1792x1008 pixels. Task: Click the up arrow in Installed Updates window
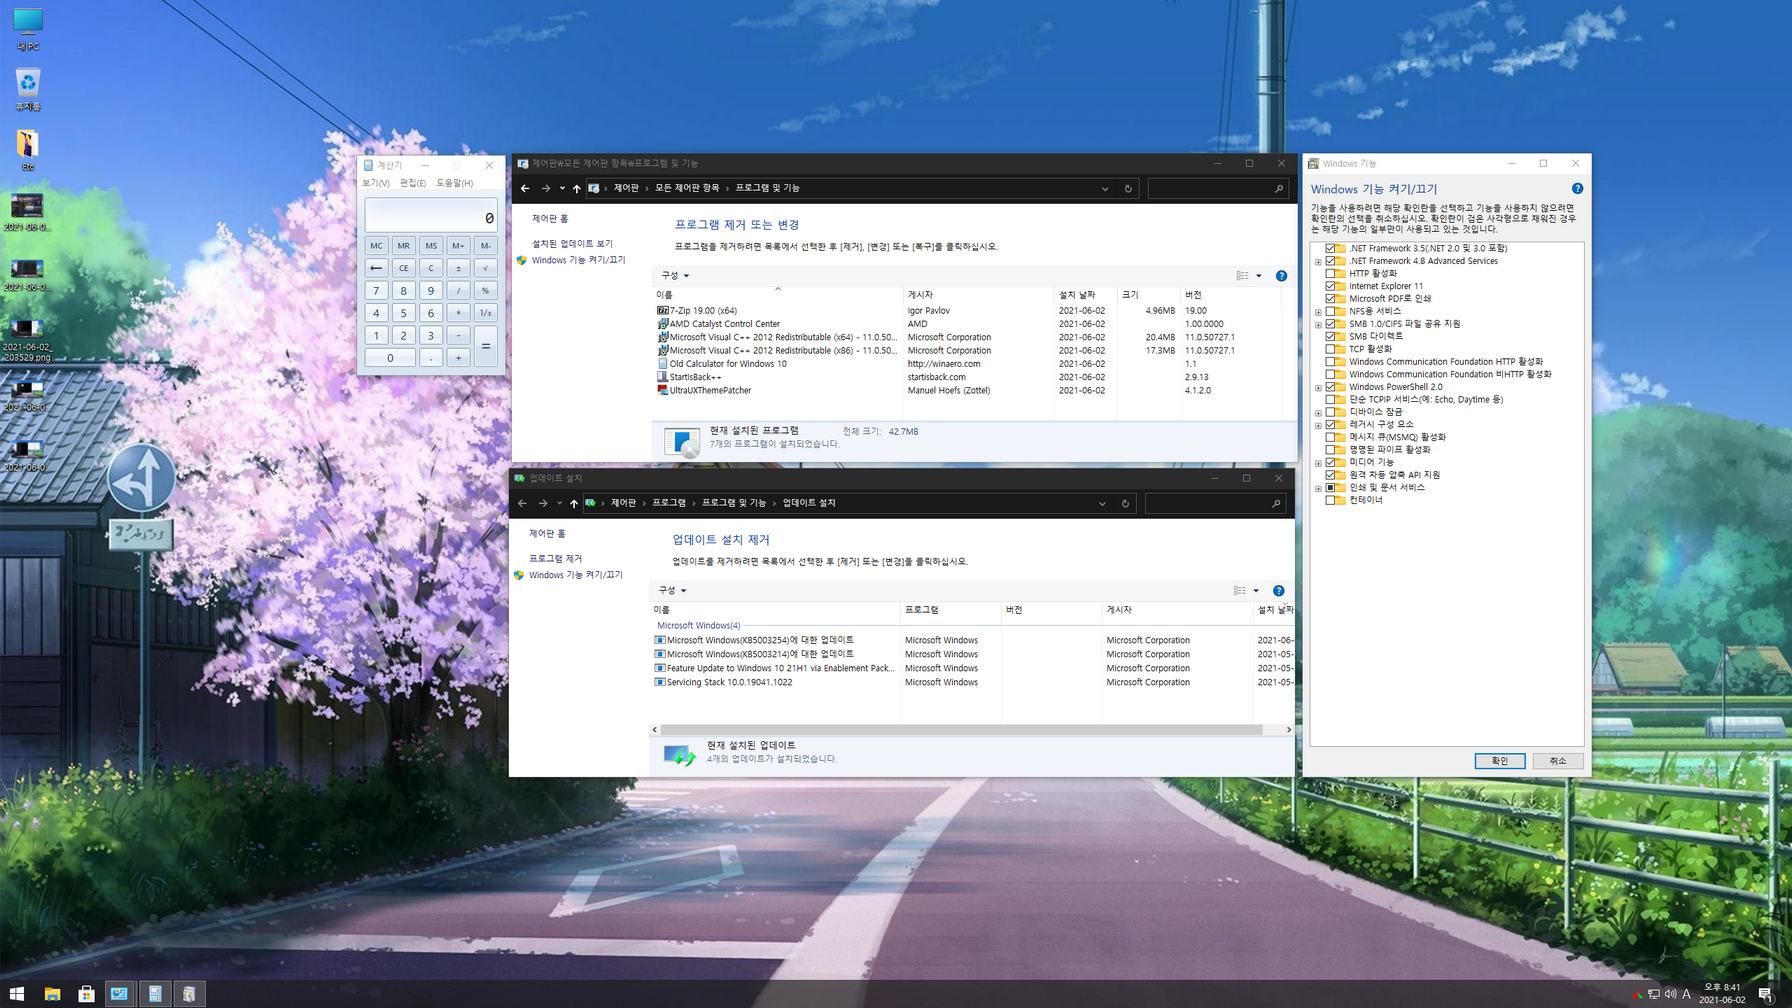point(574,503)
